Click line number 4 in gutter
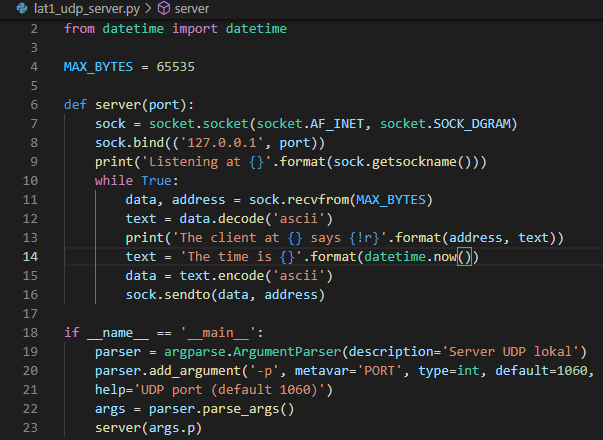 [34, 67]
